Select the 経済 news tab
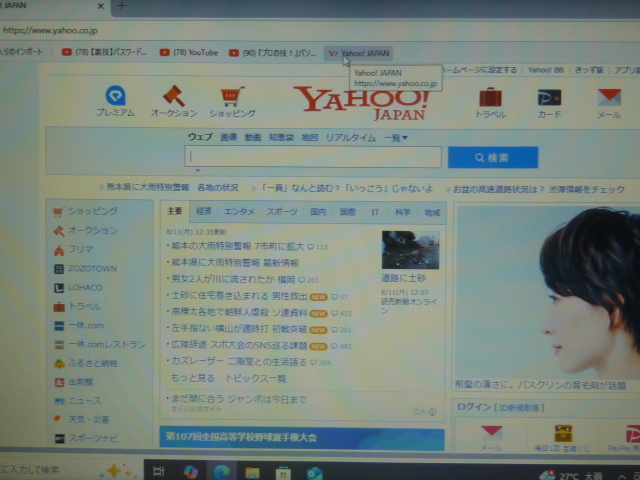This screenshot has width=640, height=480. point(204,212)
